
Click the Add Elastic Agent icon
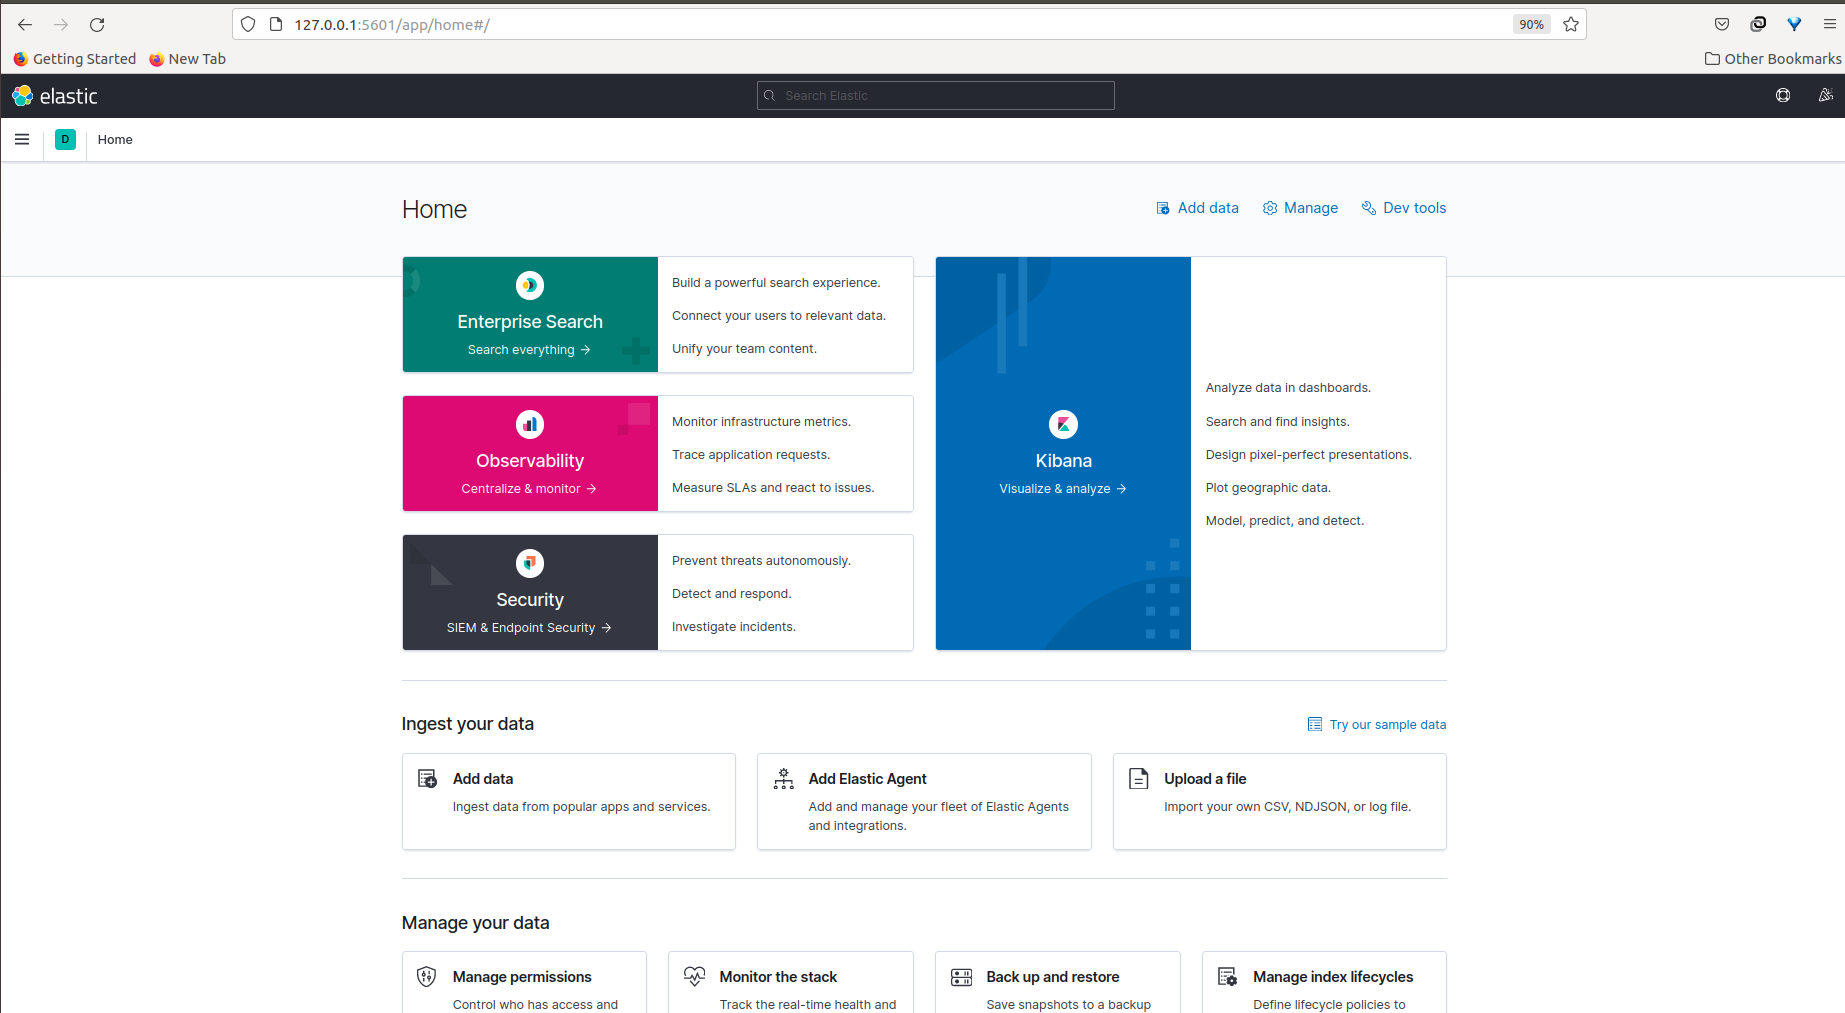click(783, 778)
